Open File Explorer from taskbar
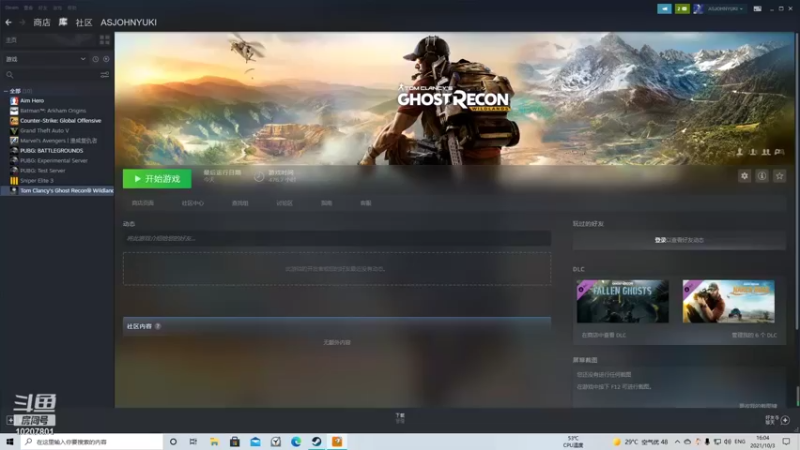800x450 pixels. pyautogui.click(x=214, y=442)
